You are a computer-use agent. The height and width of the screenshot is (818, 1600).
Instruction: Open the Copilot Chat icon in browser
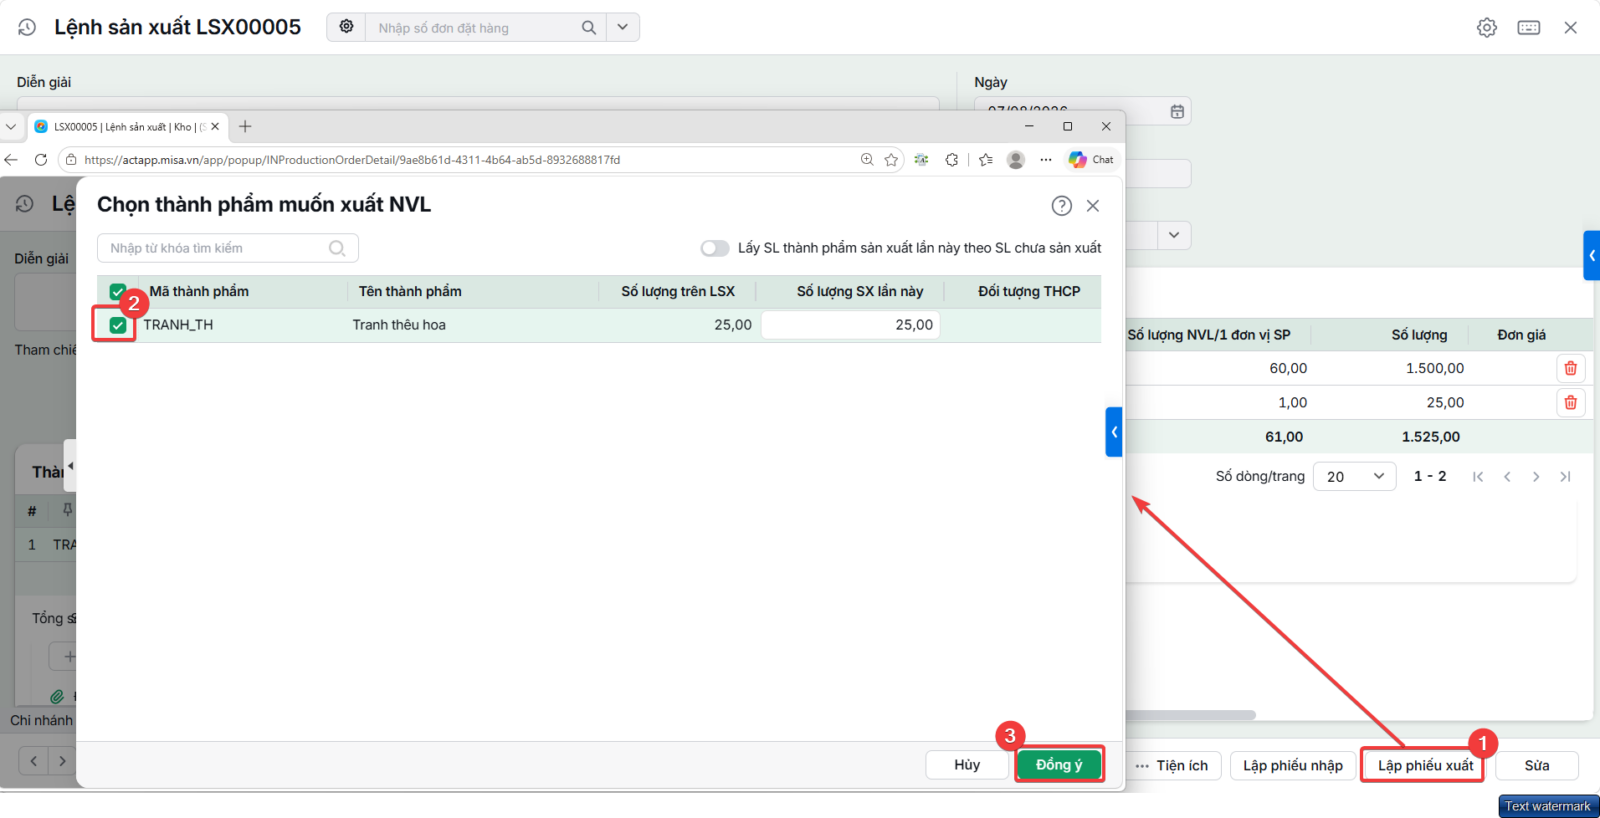pos(1090,160)
